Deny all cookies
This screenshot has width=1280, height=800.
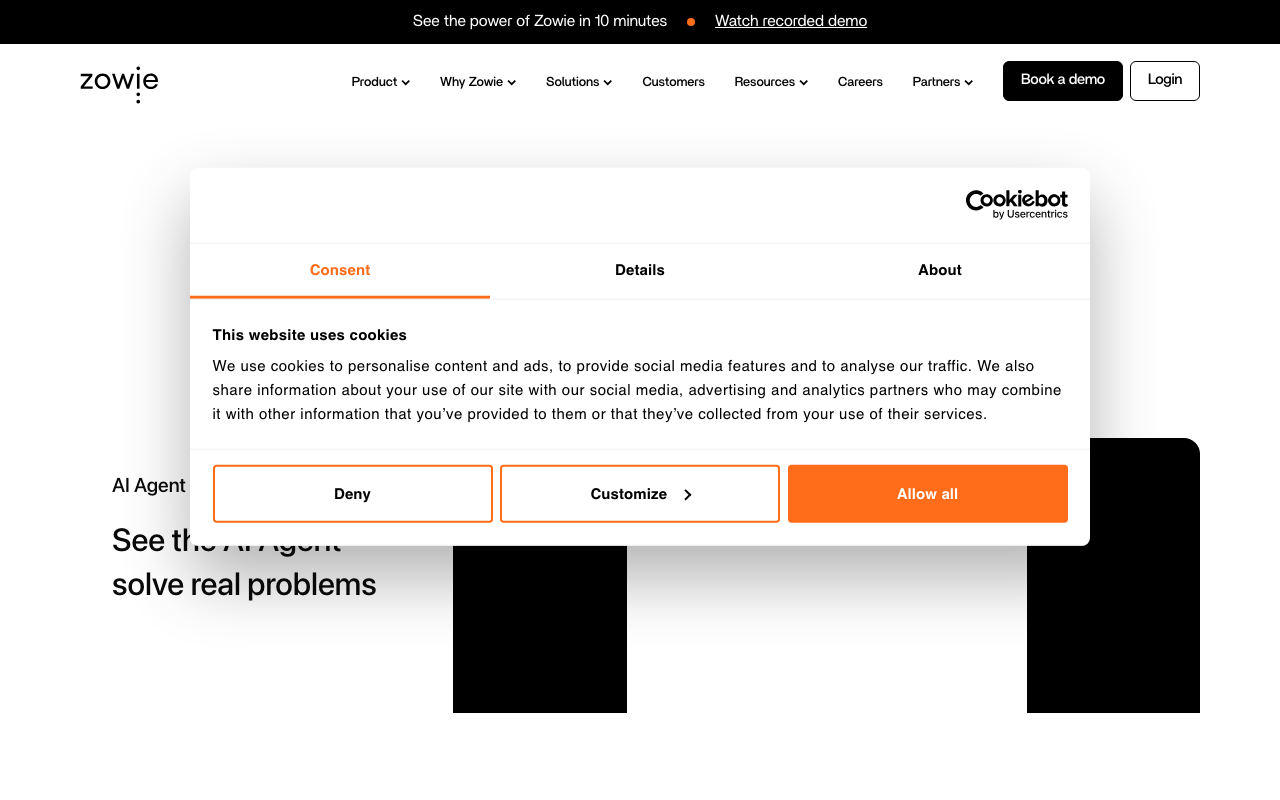point(352,493)
